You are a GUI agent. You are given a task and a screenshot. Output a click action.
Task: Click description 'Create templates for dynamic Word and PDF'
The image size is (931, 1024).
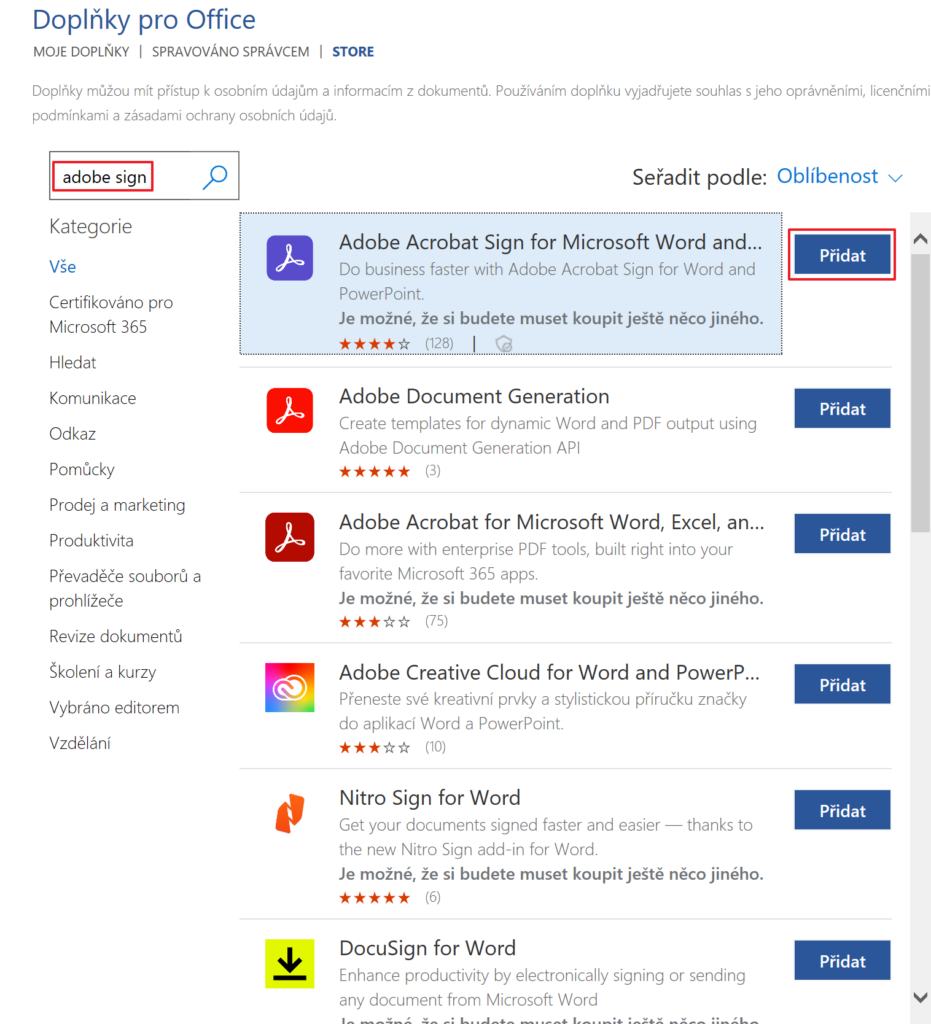point(548,436)
